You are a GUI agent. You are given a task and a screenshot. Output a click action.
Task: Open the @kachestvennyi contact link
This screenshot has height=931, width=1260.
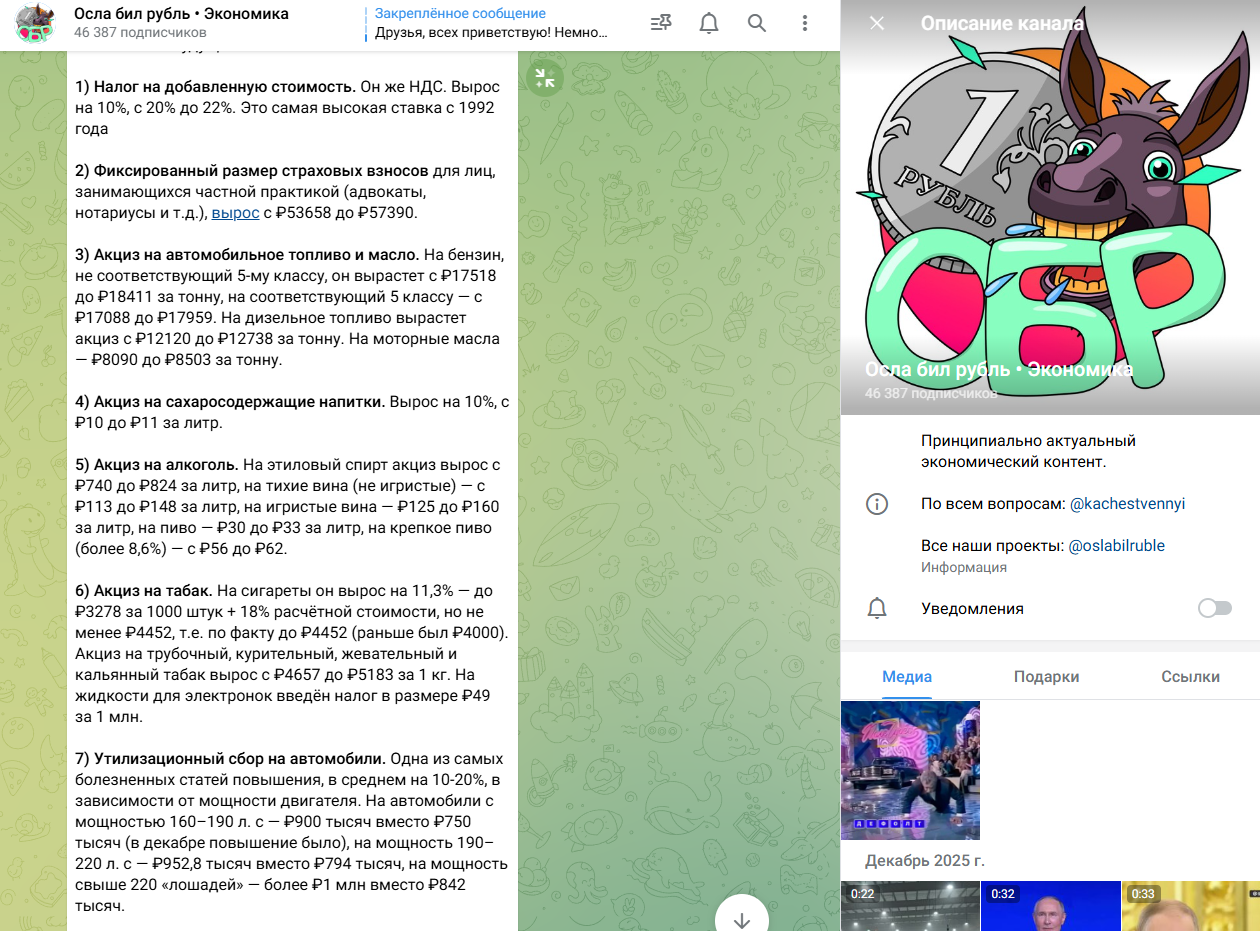point(1127,504)
